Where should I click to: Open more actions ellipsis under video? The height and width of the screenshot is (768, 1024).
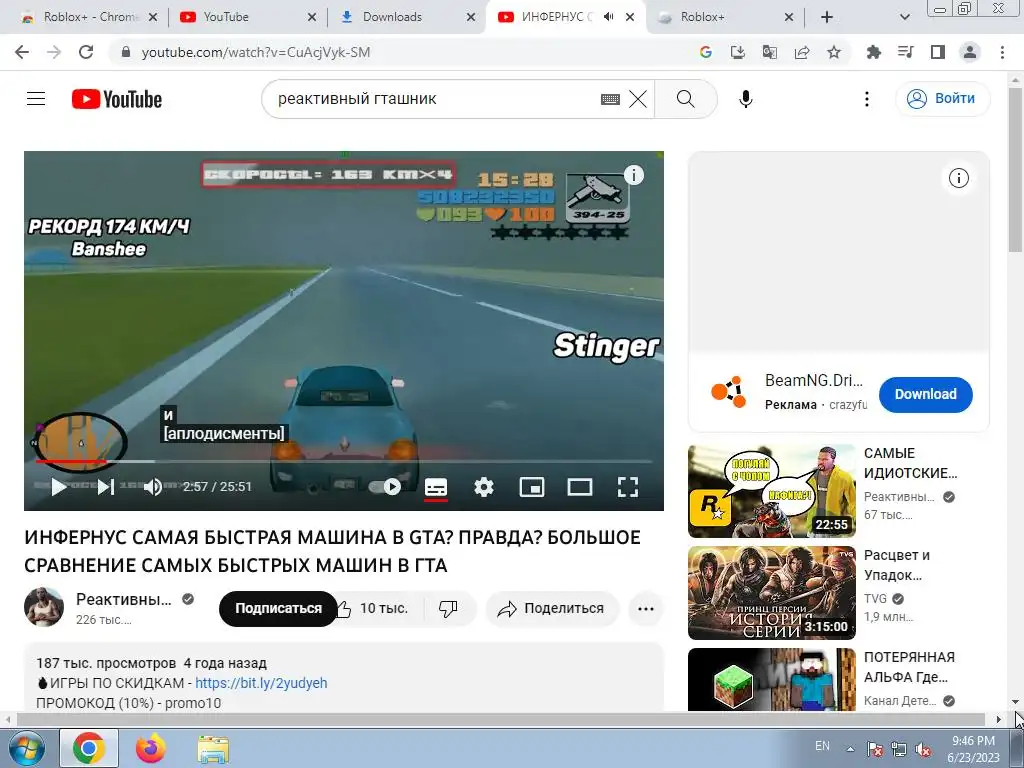[x=646, y=609]
